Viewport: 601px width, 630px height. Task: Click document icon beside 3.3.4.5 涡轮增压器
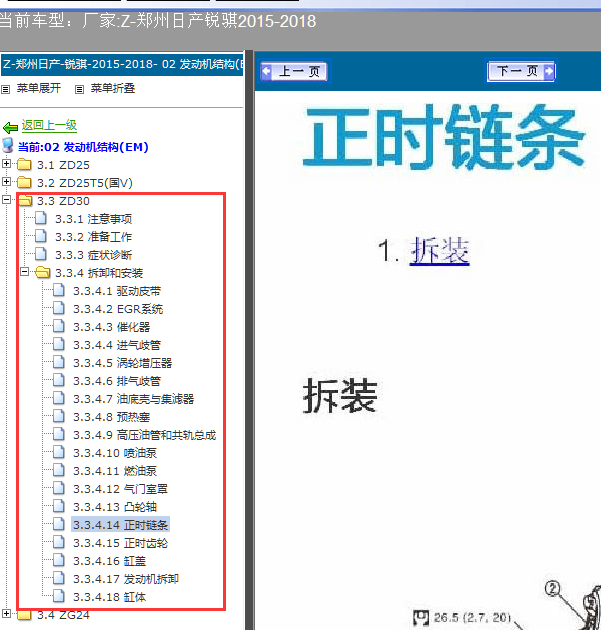59,362
